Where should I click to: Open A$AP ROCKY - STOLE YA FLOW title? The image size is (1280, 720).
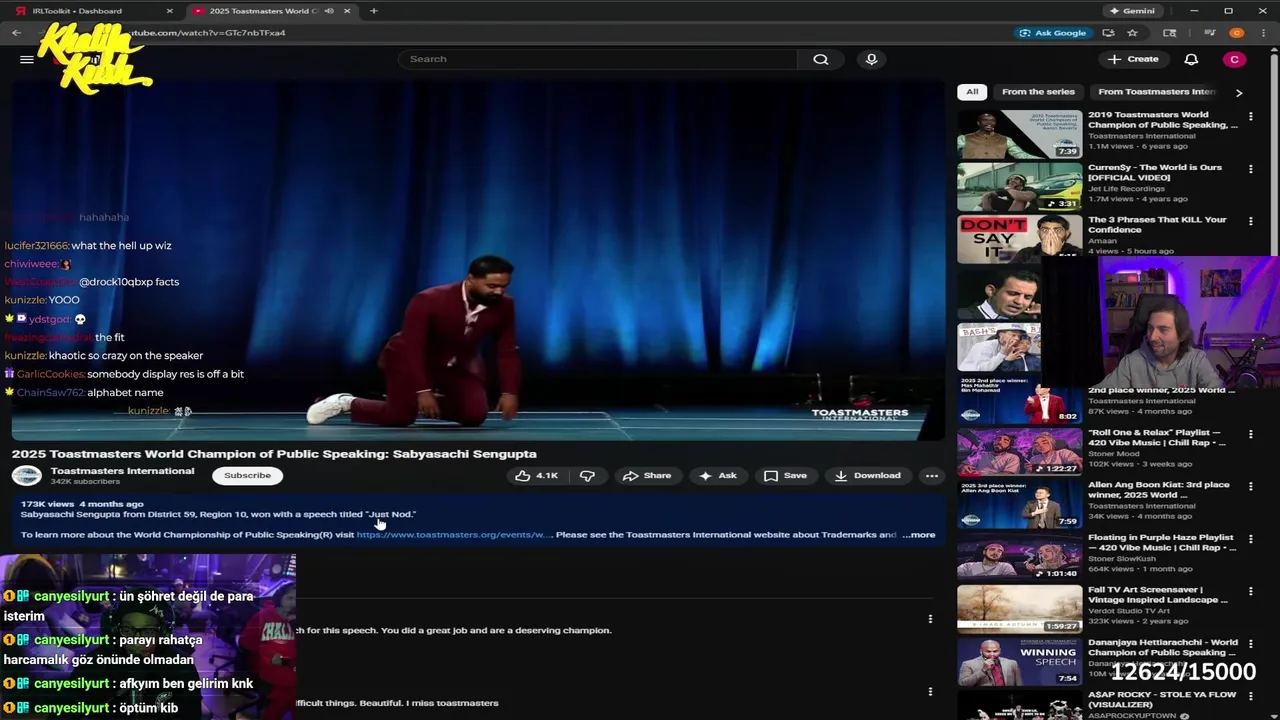point(1162,700)
